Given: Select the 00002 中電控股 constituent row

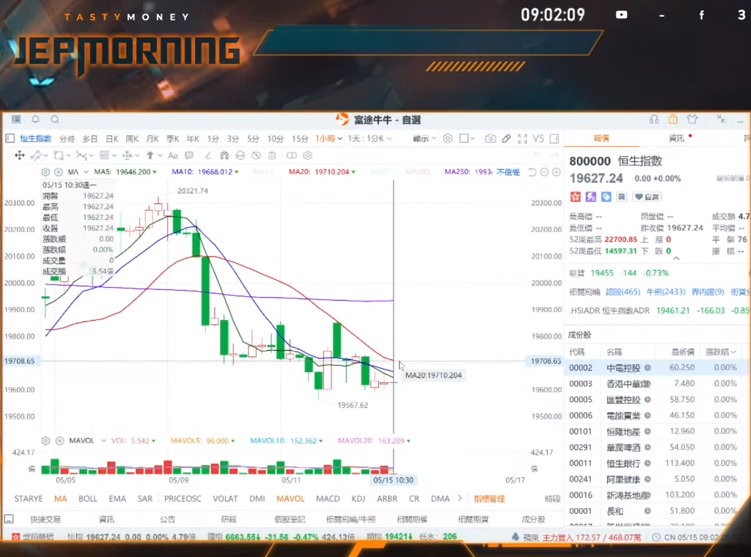Looking at the screenshot, I should coord(656,368).
